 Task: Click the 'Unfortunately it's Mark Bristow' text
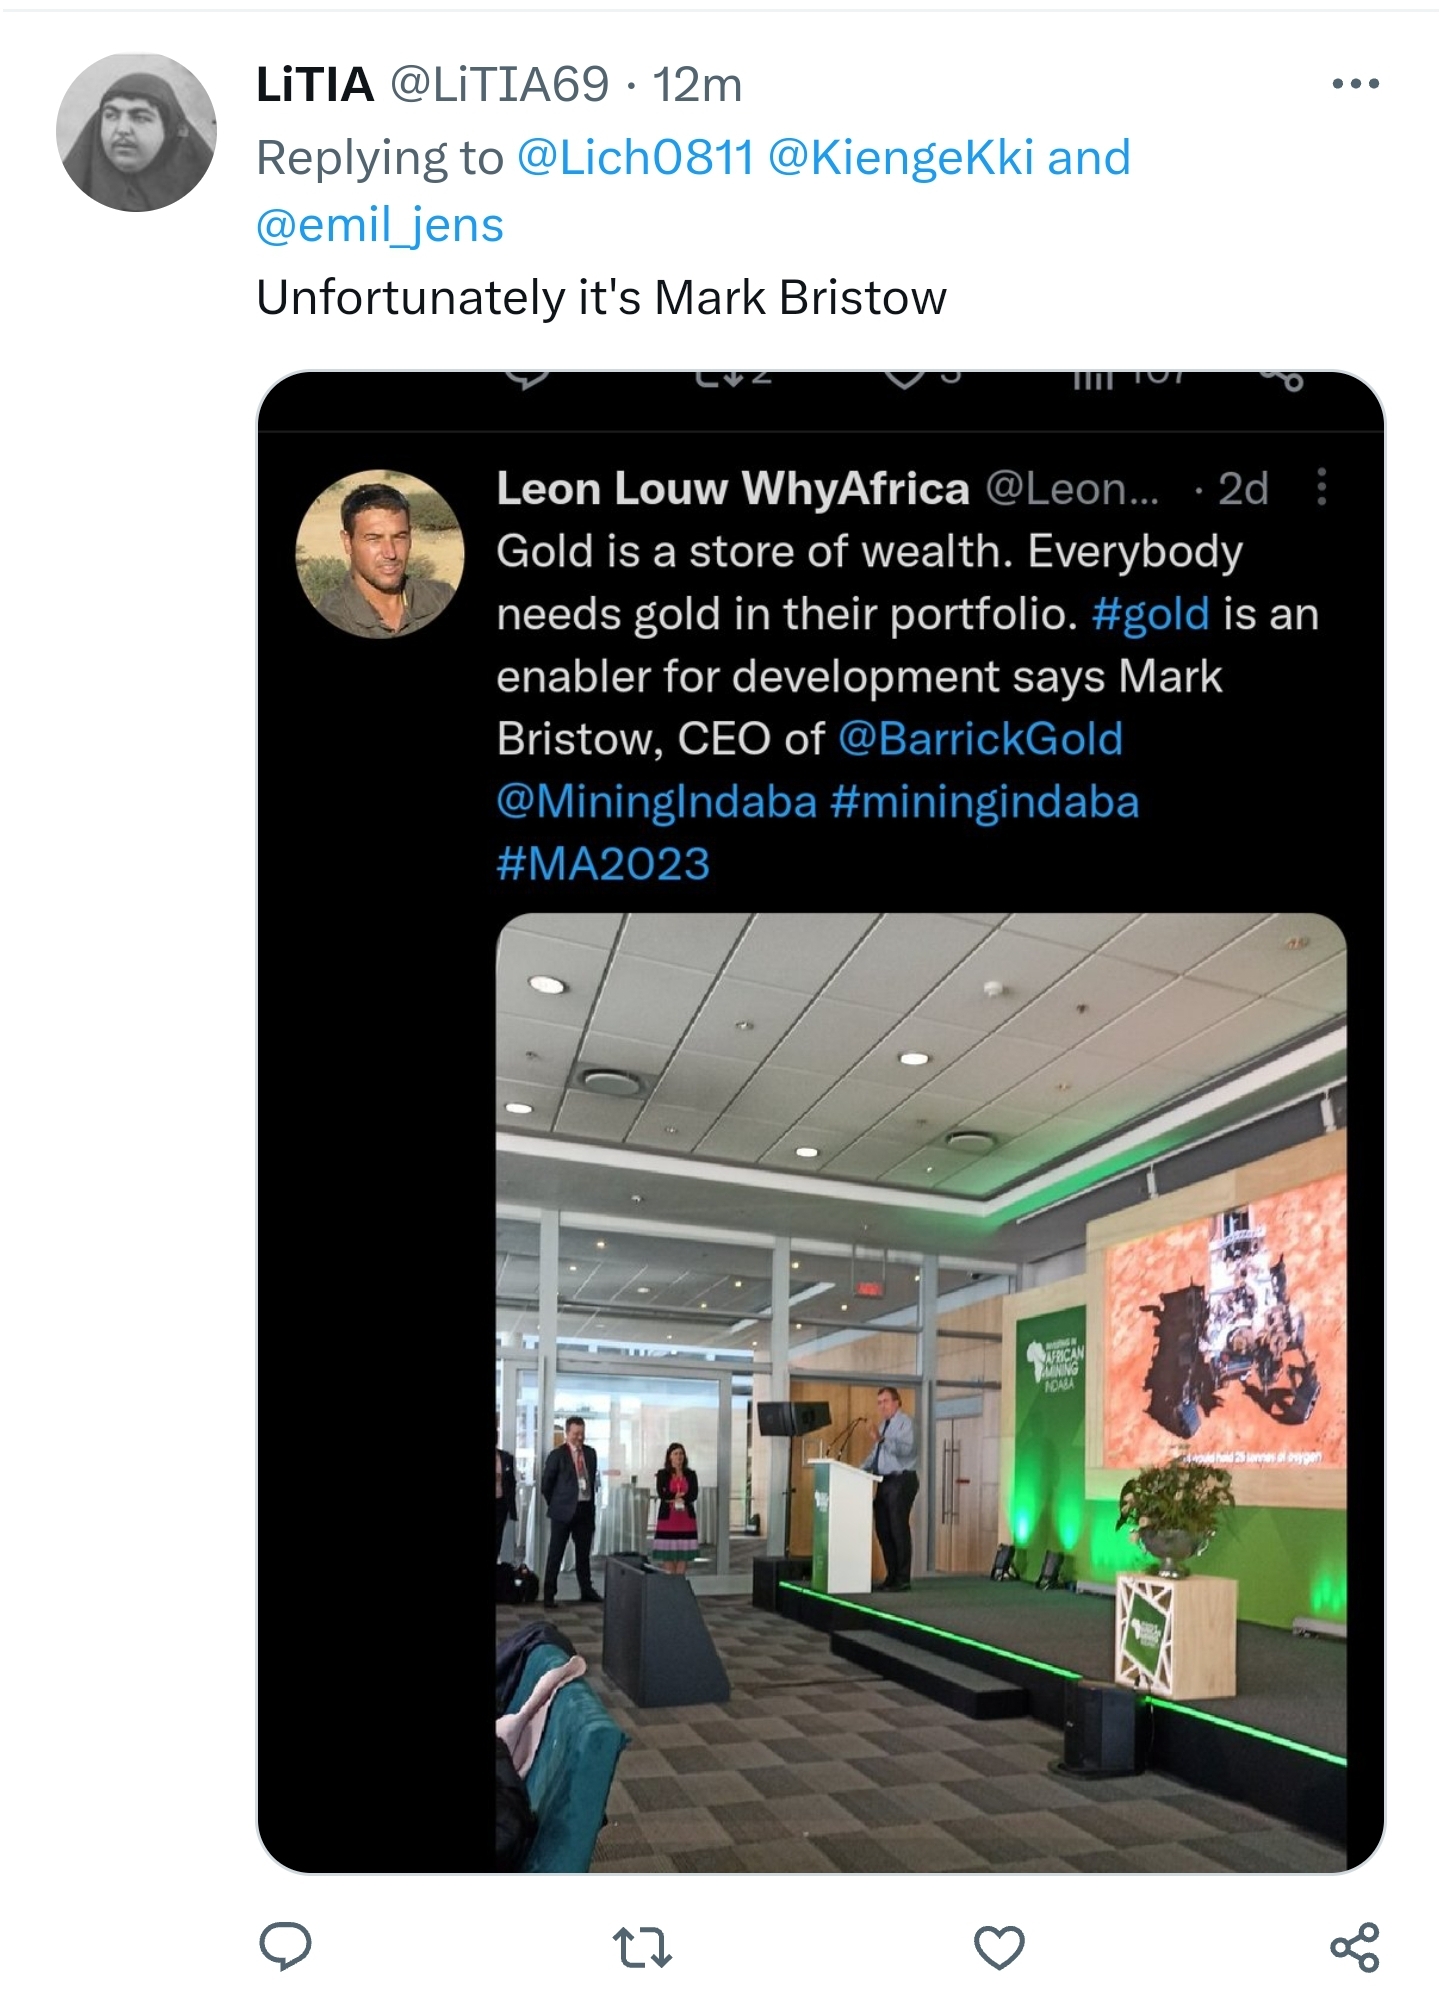601,298
